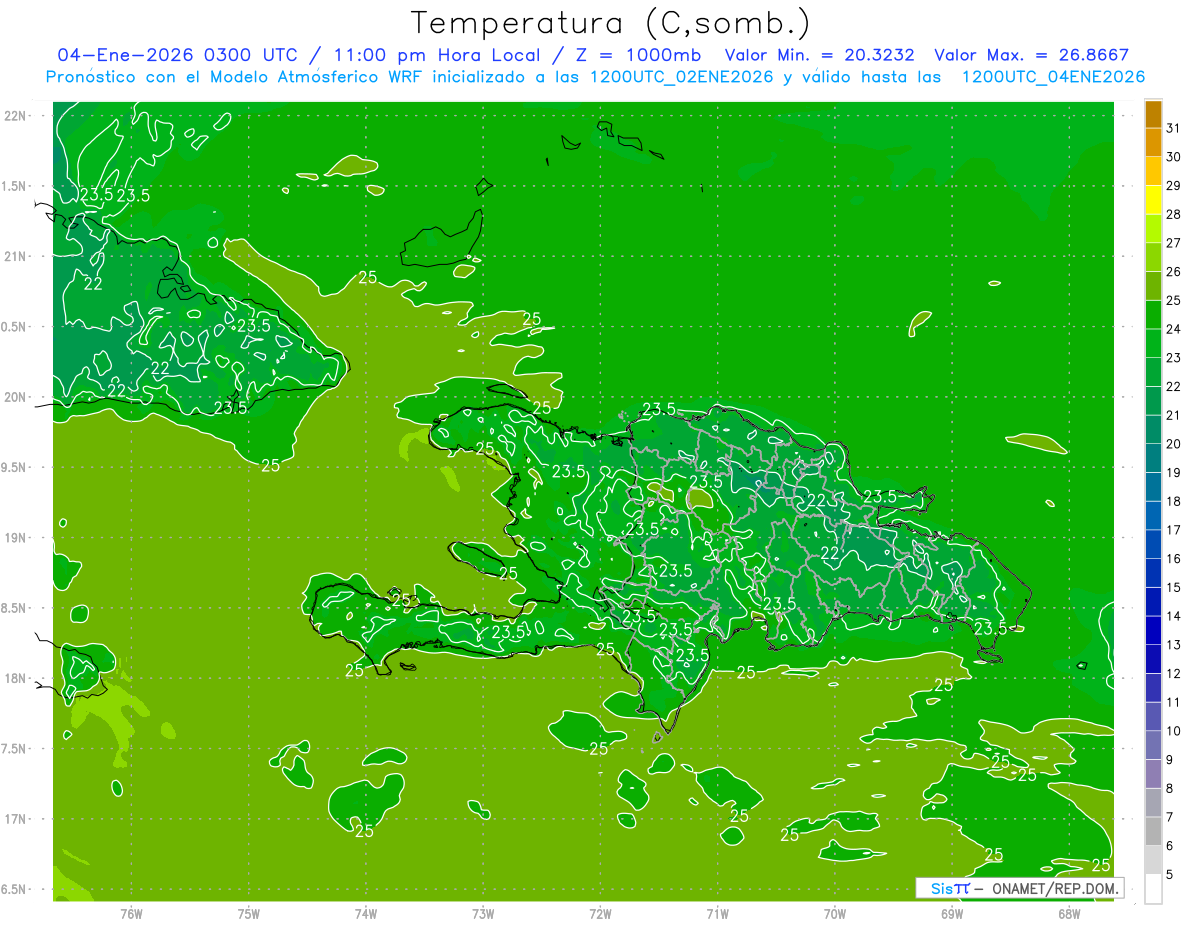Click the "Temperatura (C,somb.)" chart title

[610, 24]
